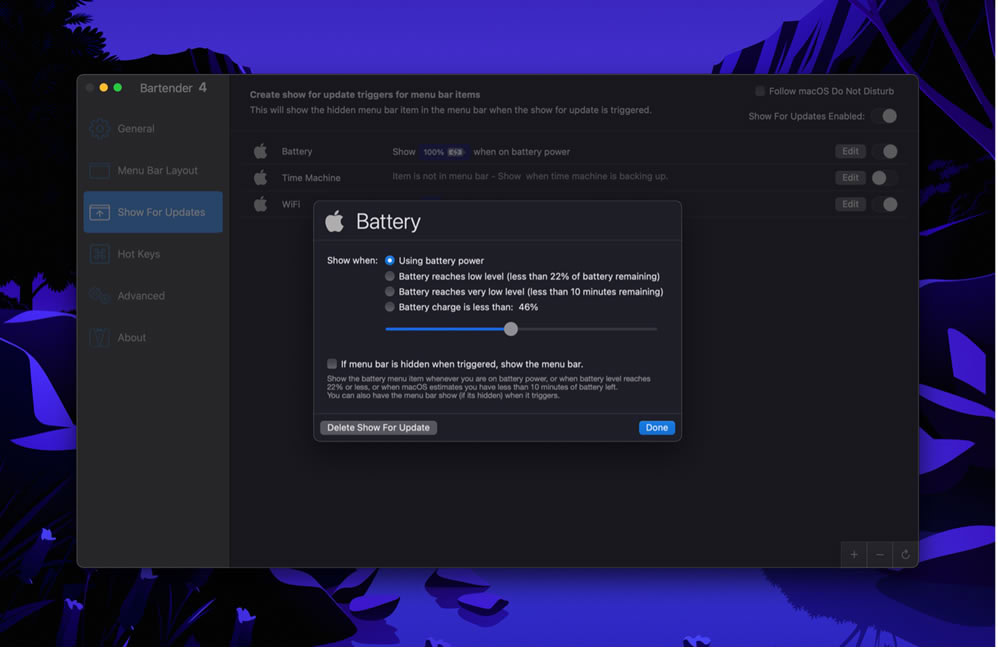Click the Advanced gears icon
The image size is (998, 648).
[x=99, y=296]
